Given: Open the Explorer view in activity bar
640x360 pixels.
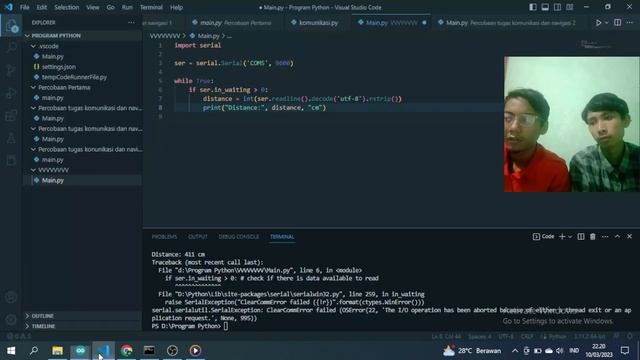Looking at the screenshot, I should click(x=11, y=26).
